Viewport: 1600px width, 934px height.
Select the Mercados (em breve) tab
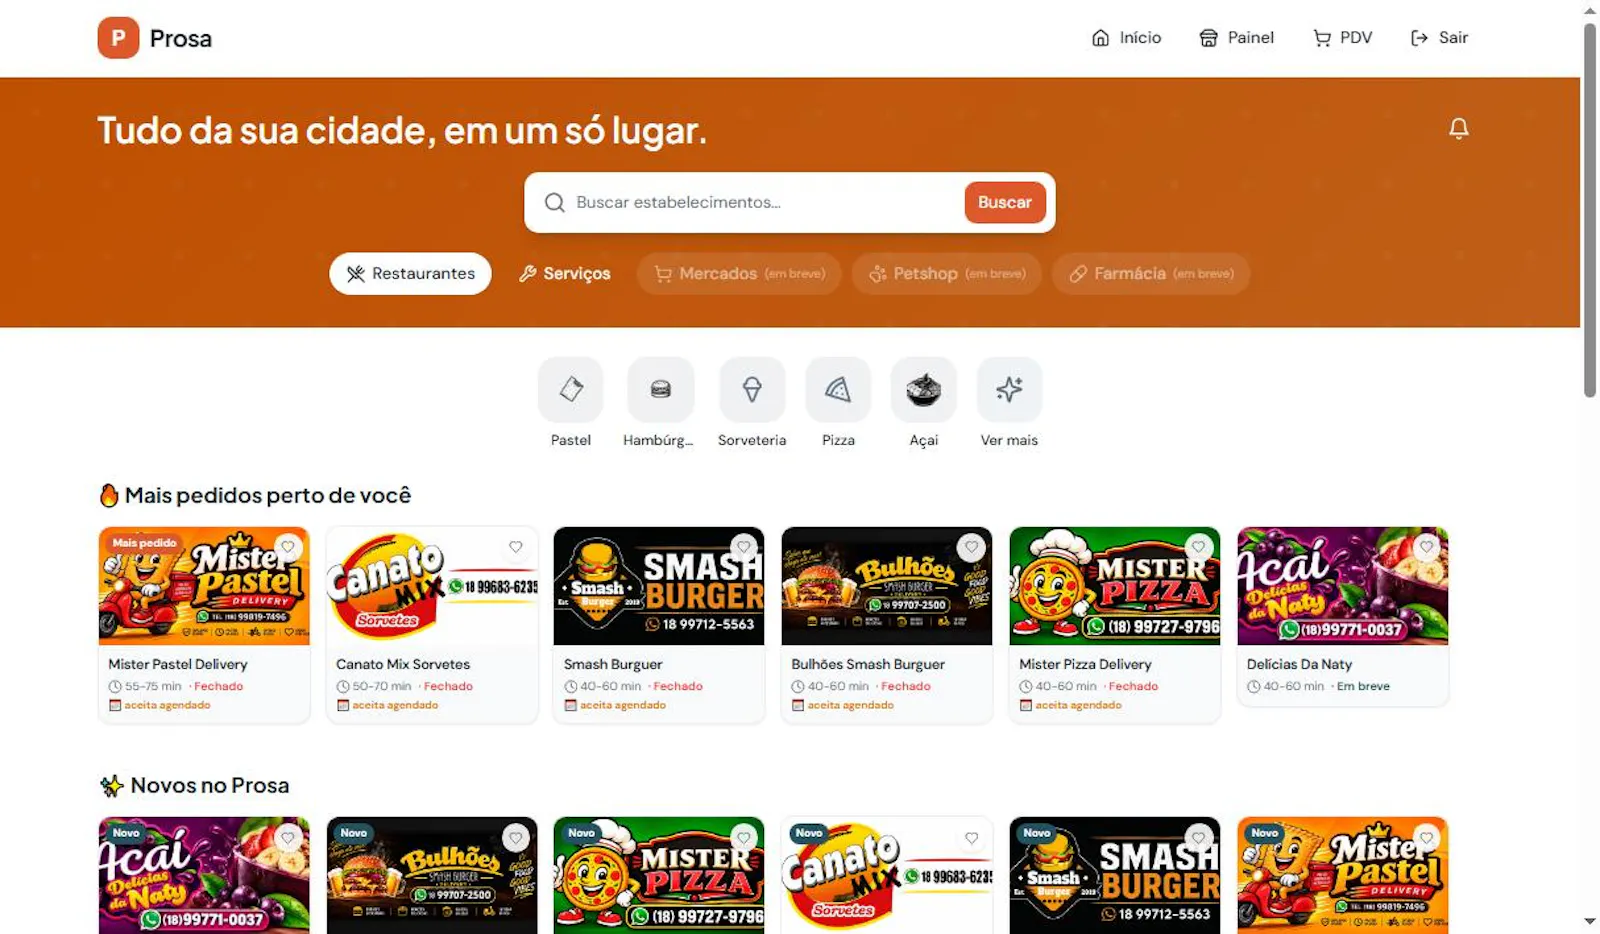739,274
